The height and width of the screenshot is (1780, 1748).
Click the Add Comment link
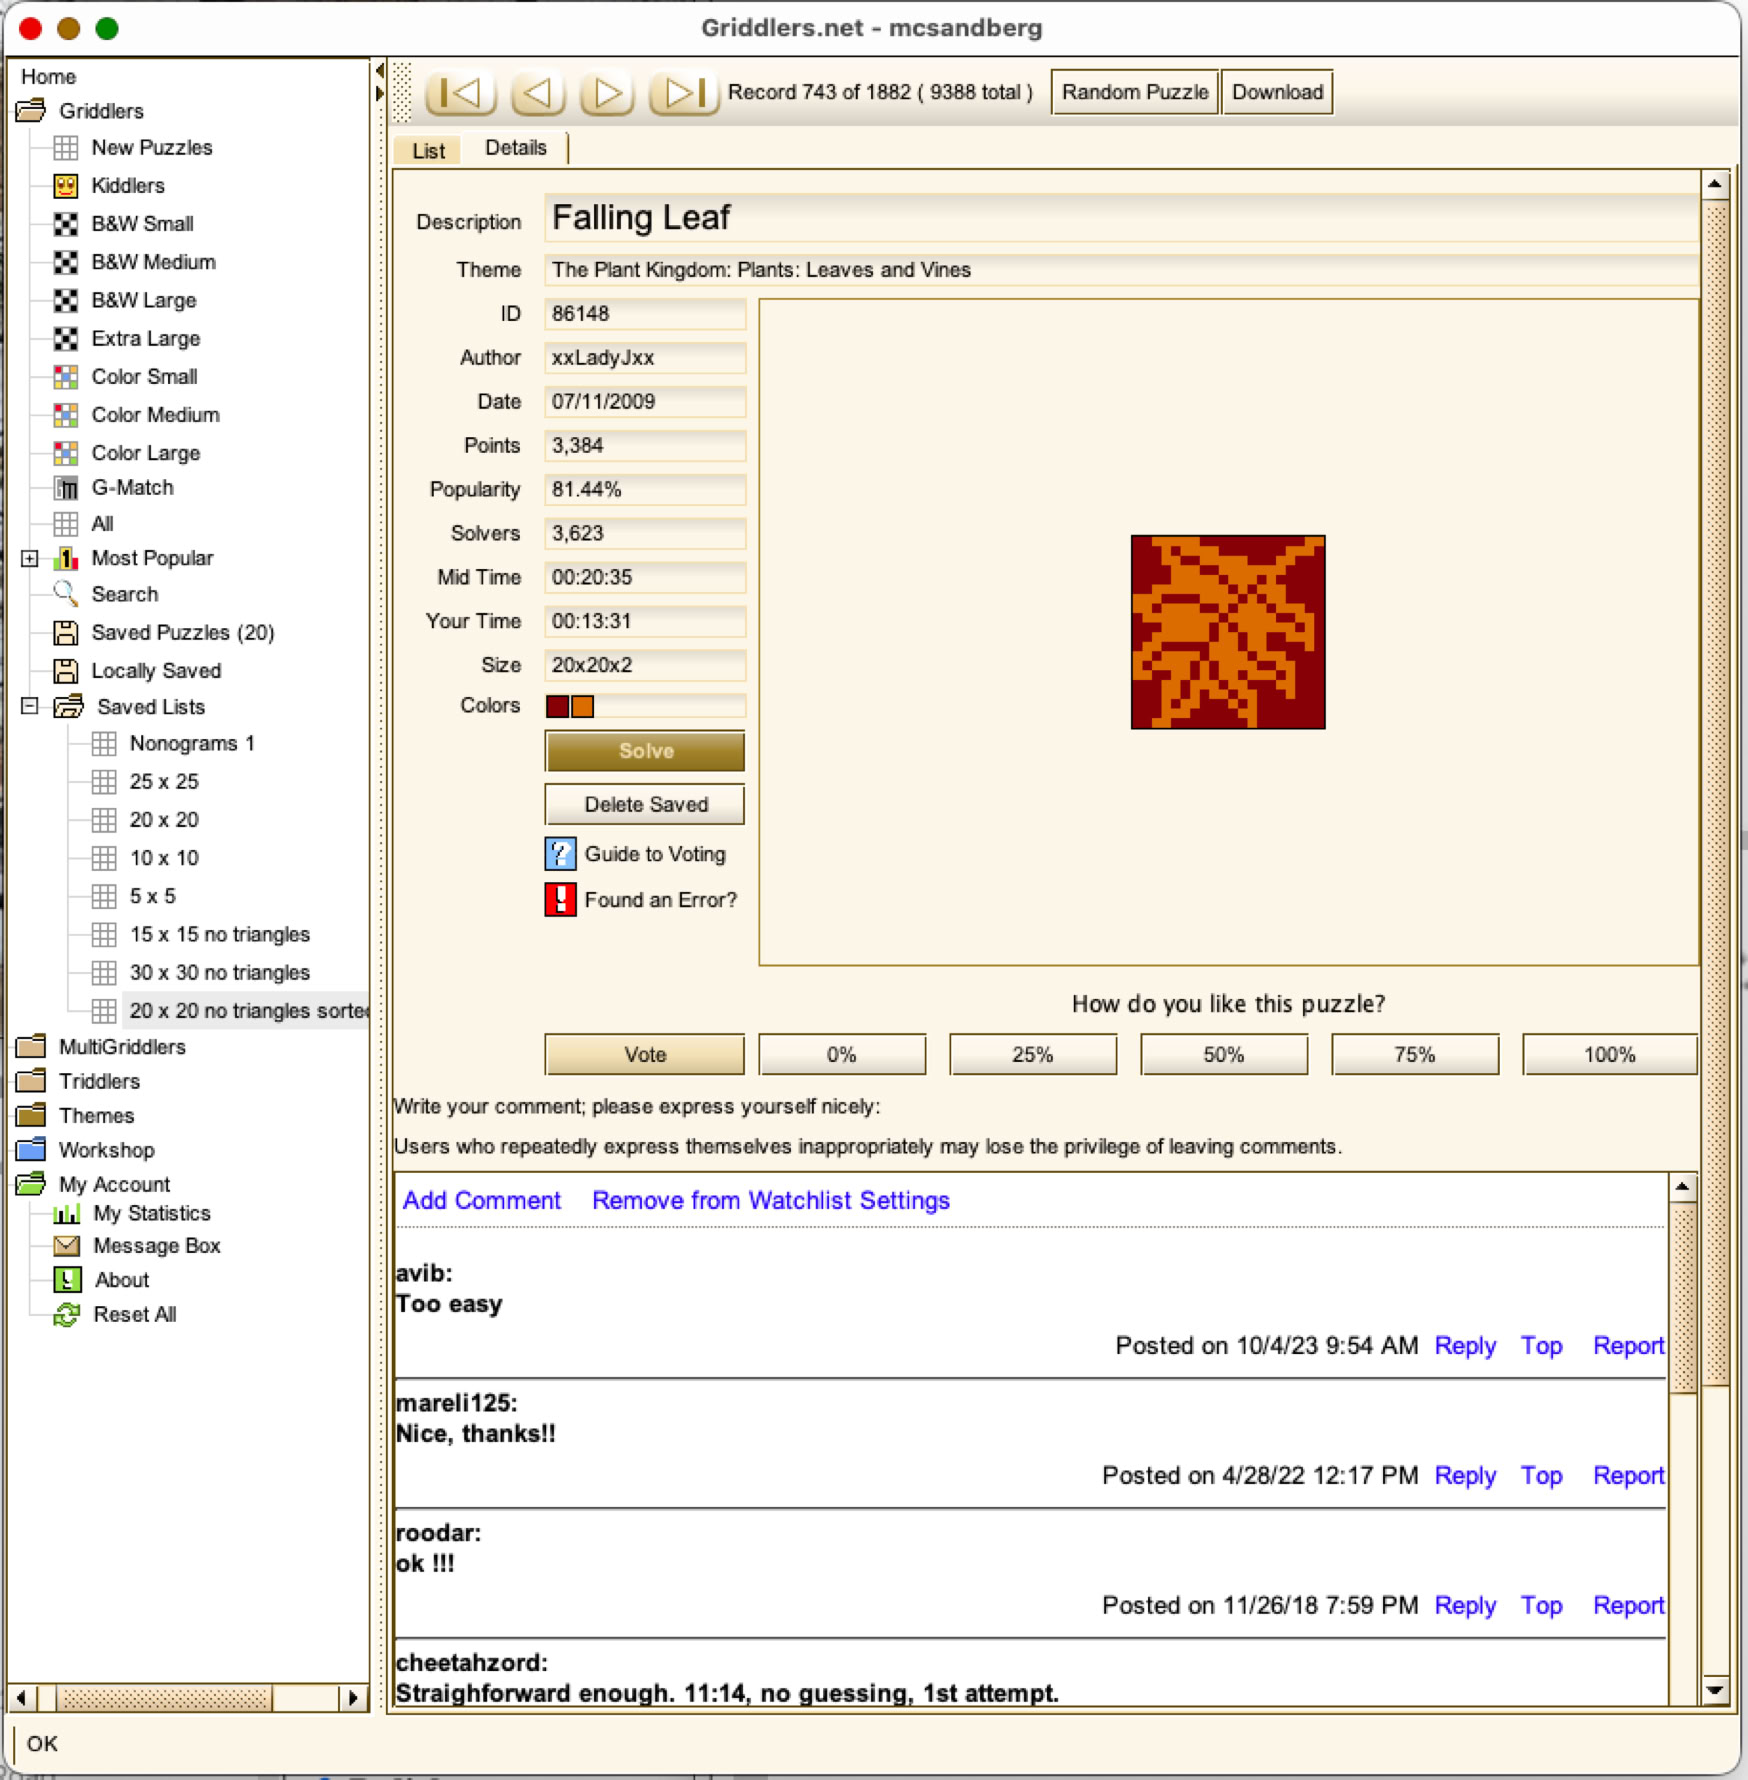481,1200
